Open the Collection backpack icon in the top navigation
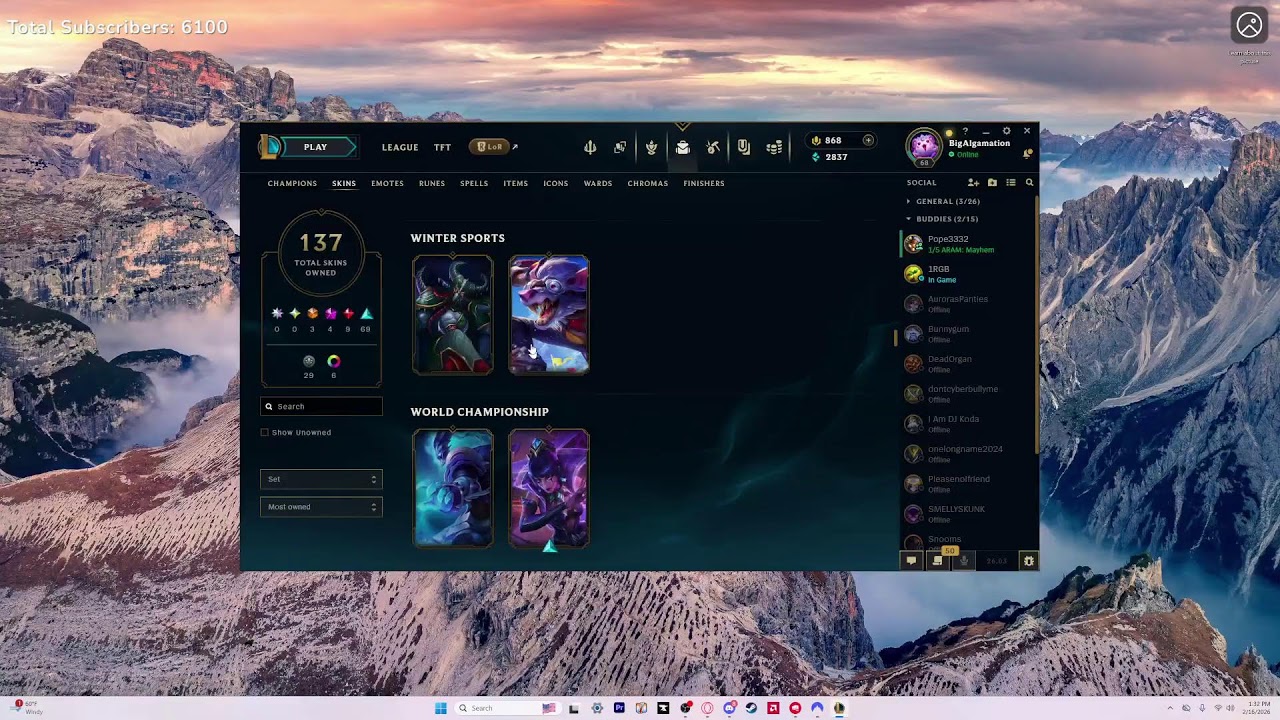 (682, 148)
